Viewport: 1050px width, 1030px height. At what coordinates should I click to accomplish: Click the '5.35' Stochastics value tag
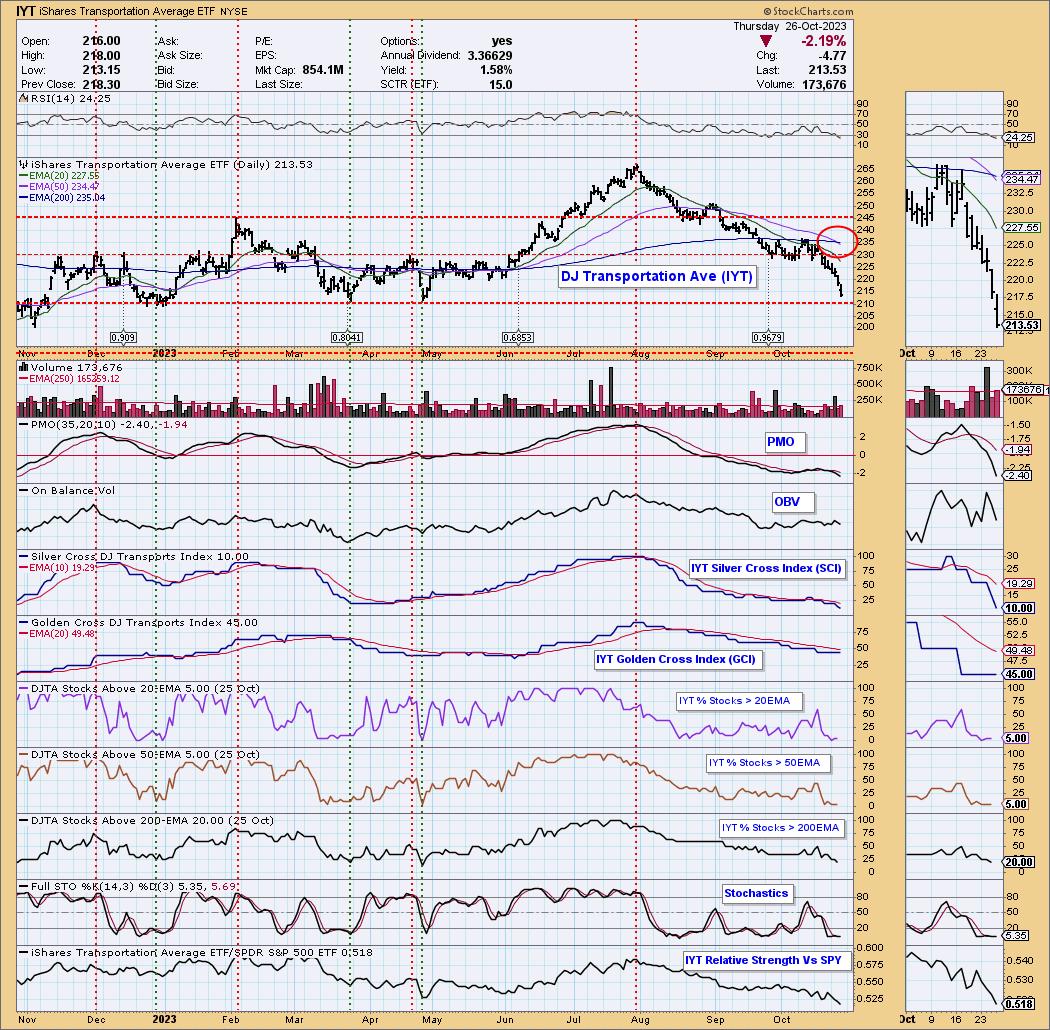[x=1016, y=936]
